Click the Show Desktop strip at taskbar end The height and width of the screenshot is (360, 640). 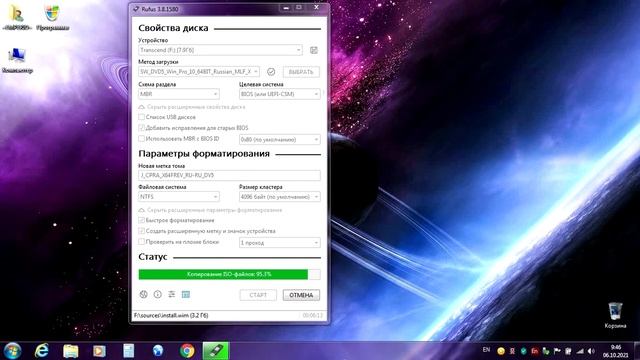pyautogui.click(x=637, y=351)
